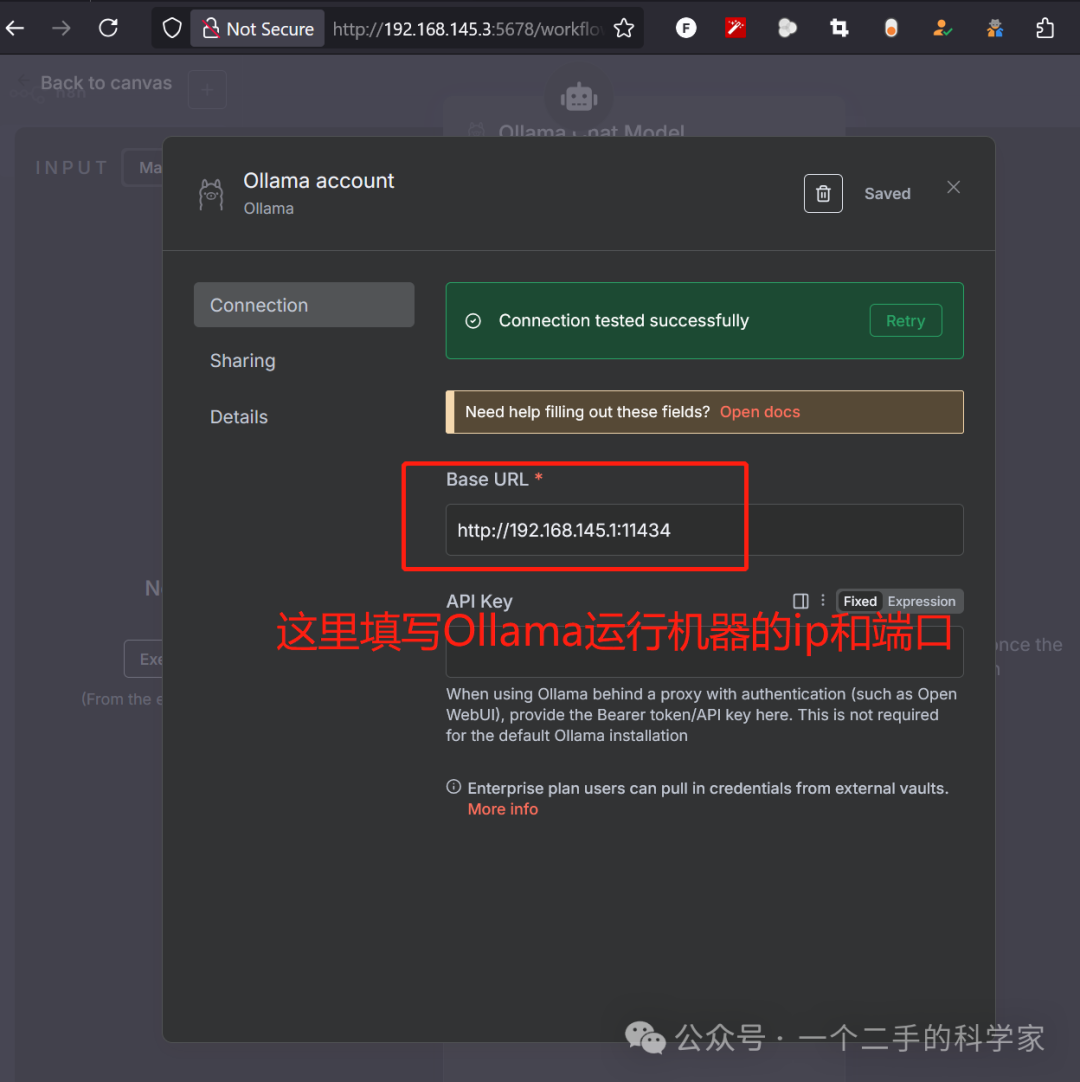Click the Base URL input field

(705, 530)
